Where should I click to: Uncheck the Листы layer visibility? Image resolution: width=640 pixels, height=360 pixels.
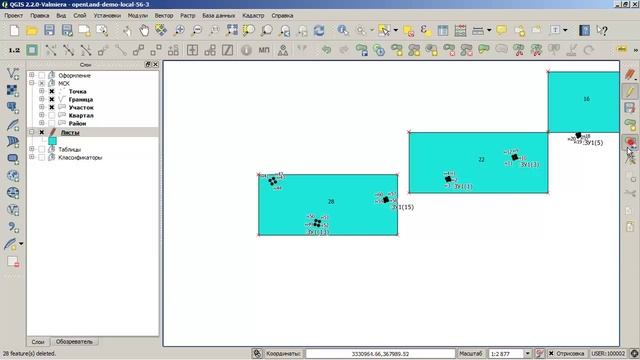pos(42,132)
